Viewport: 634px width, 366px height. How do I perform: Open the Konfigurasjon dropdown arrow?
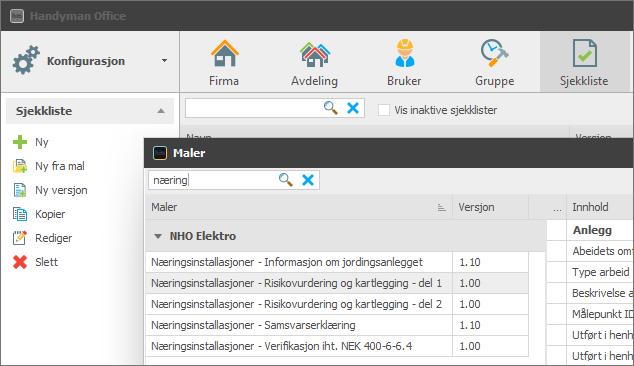(x=164, y=61)
